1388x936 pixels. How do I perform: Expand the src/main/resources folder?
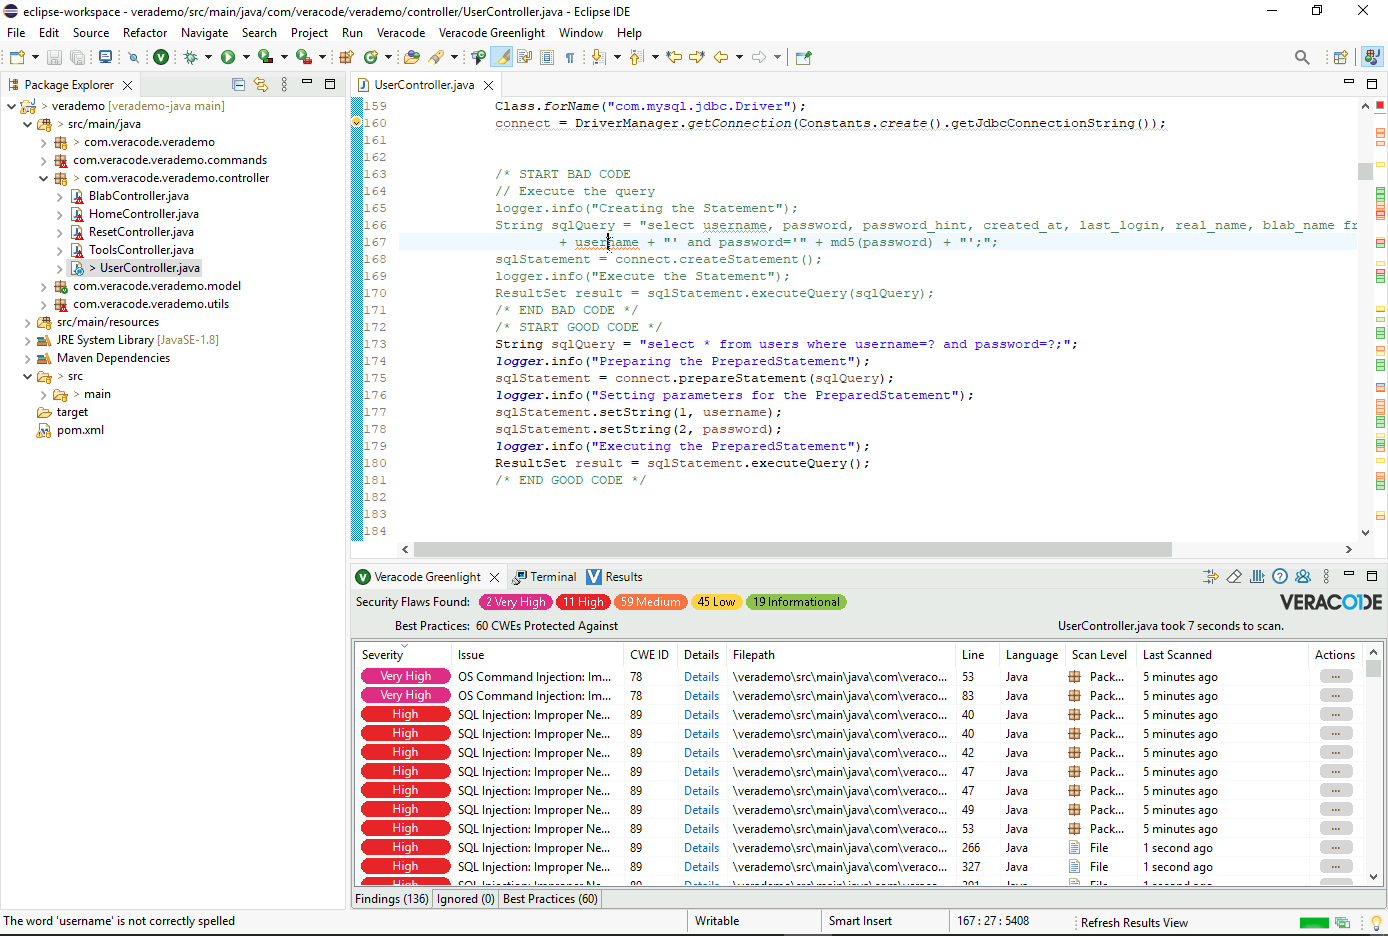28,322
